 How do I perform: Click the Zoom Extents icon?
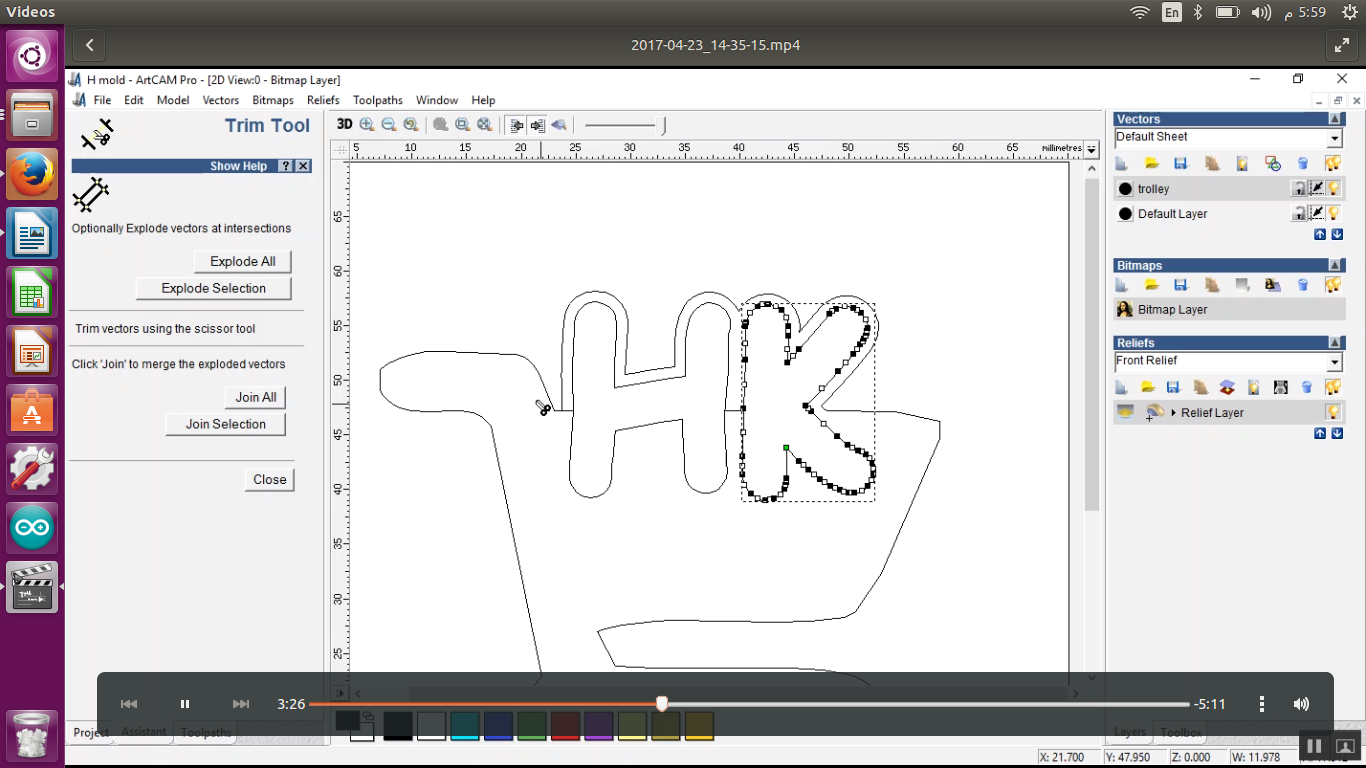coord(485,125)
